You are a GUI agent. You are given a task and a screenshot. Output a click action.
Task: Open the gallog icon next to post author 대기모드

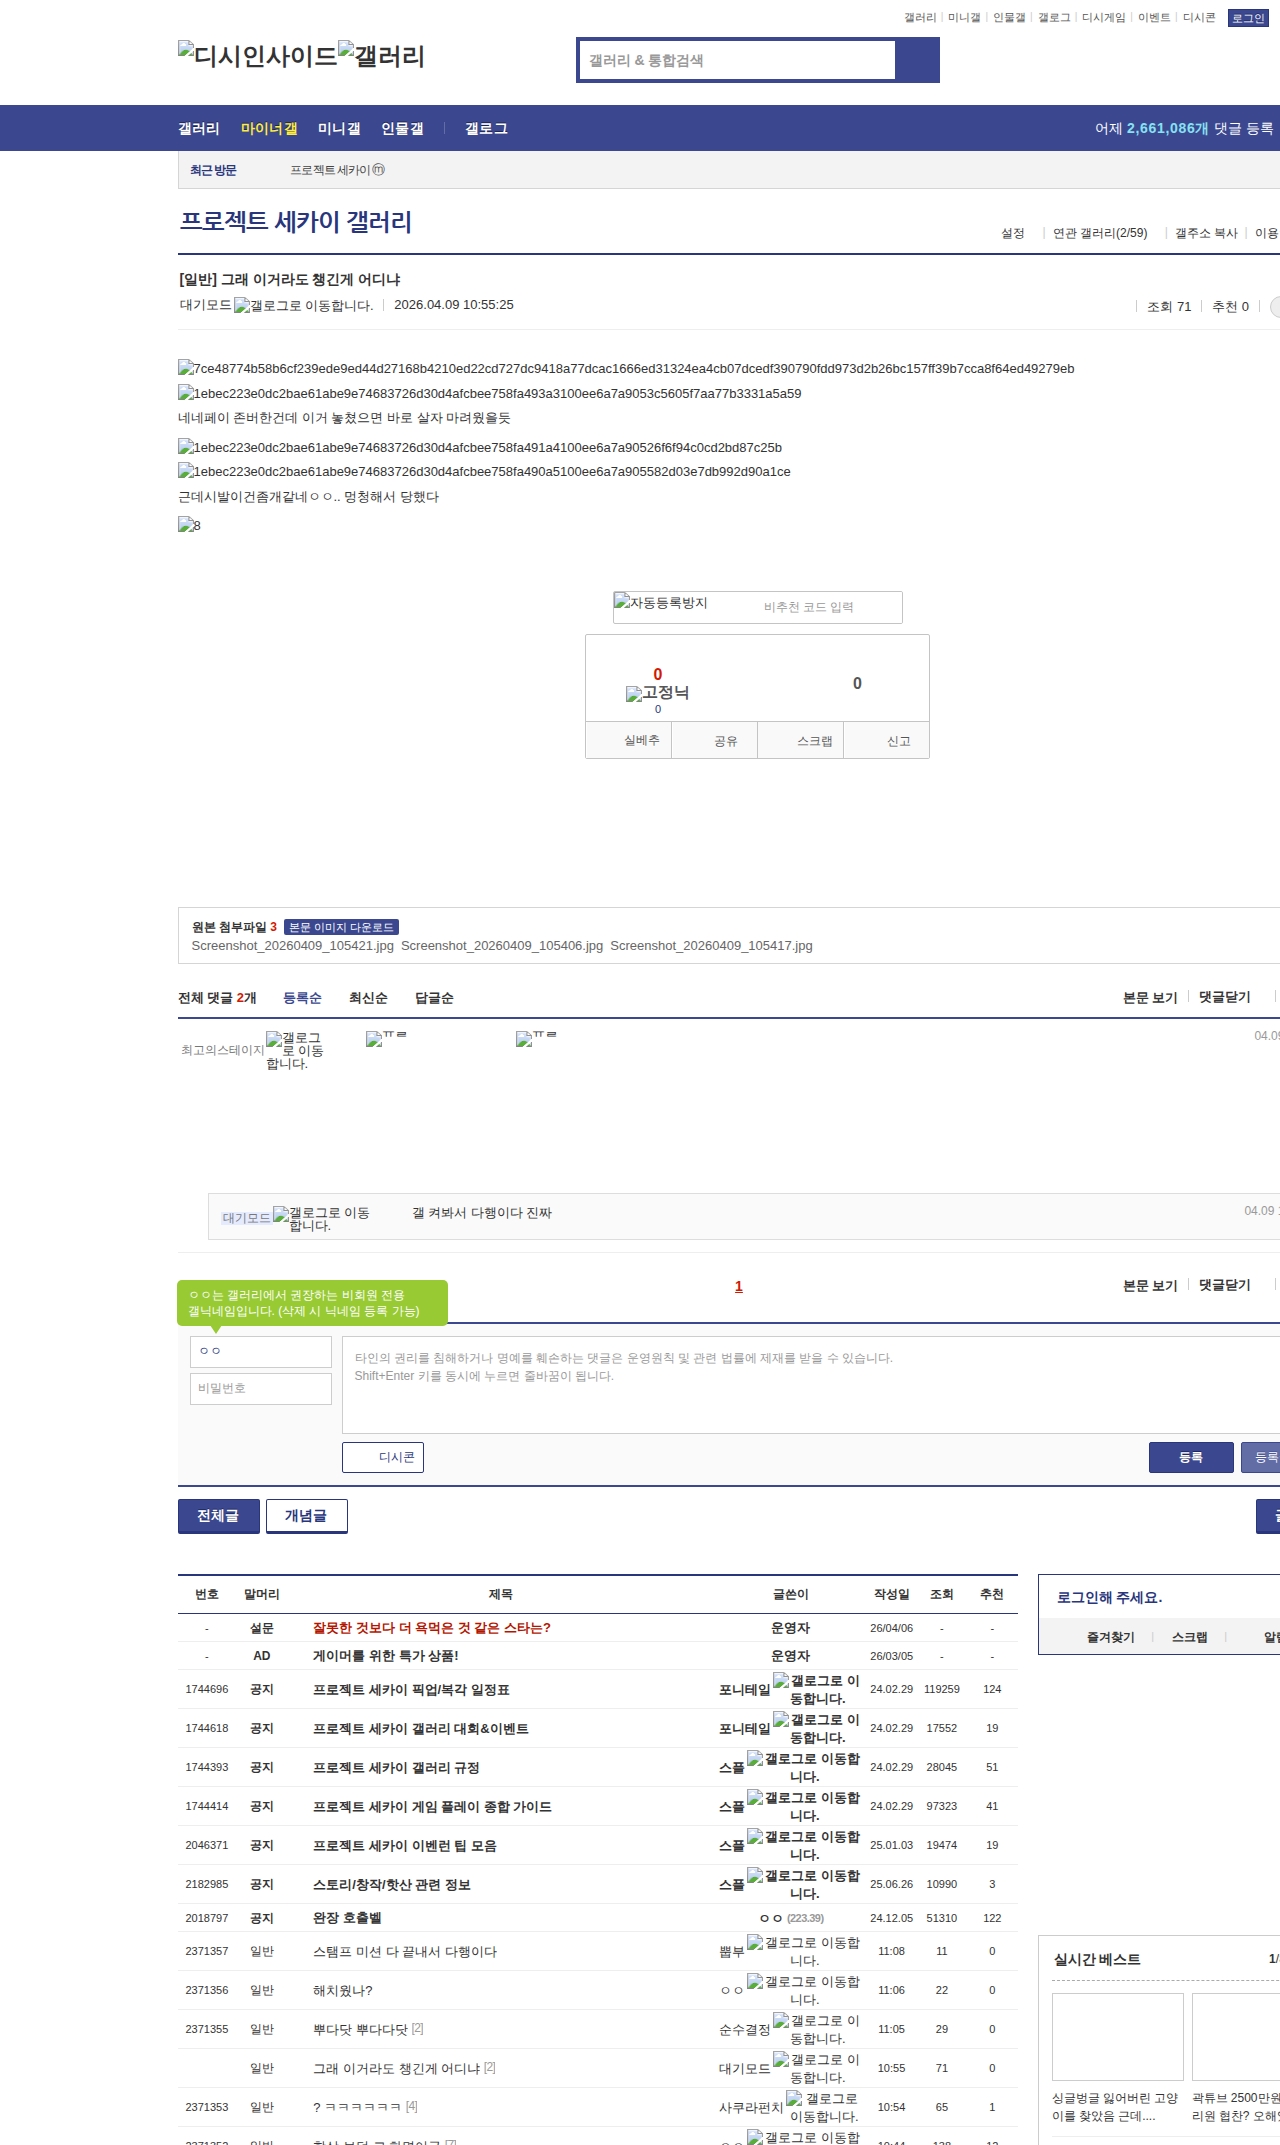(x=302, y=306)
